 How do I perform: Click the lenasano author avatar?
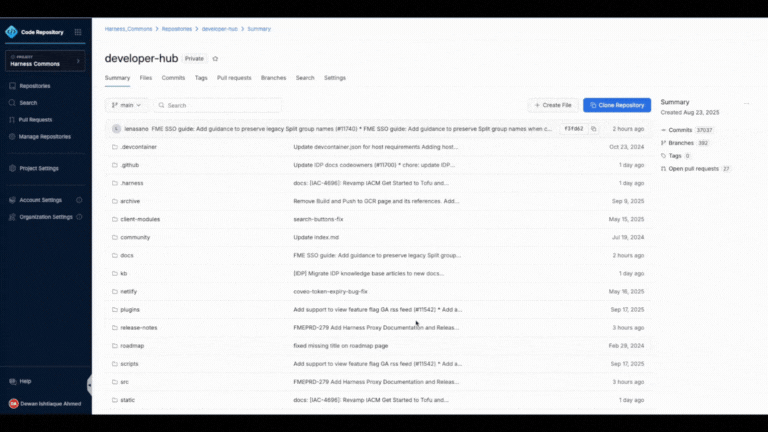pos(116,129)
